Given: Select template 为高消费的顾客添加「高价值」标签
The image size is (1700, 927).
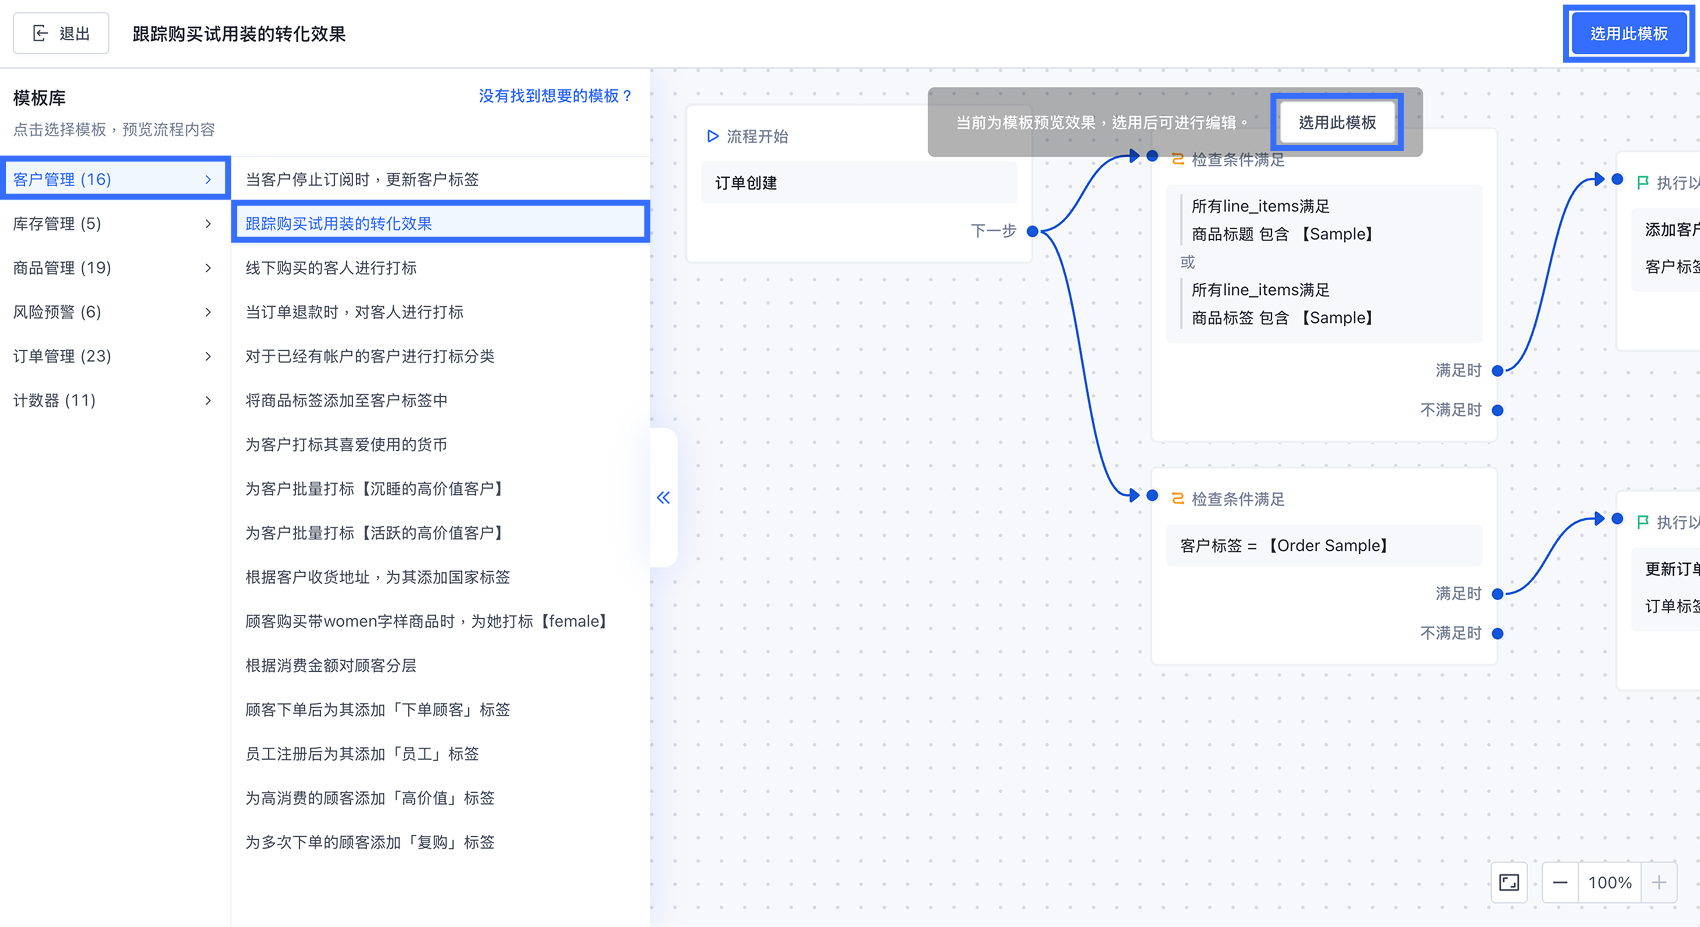Looking at the screenshot, I should pos(441,798).
